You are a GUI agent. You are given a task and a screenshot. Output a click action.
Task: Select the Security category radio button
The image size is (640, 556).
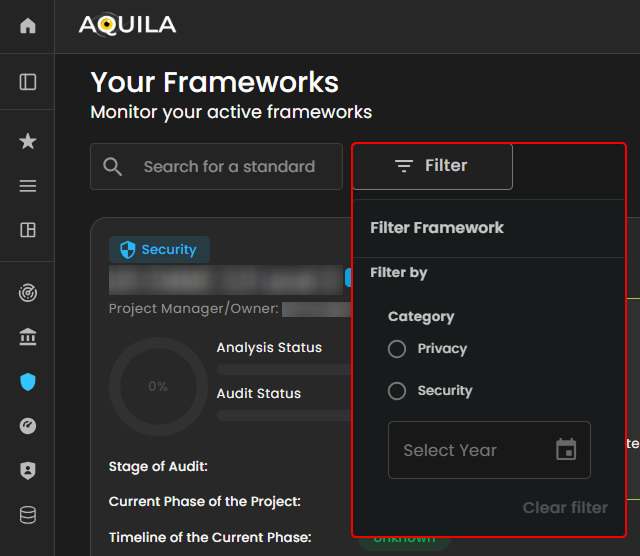tap(397, 391)
